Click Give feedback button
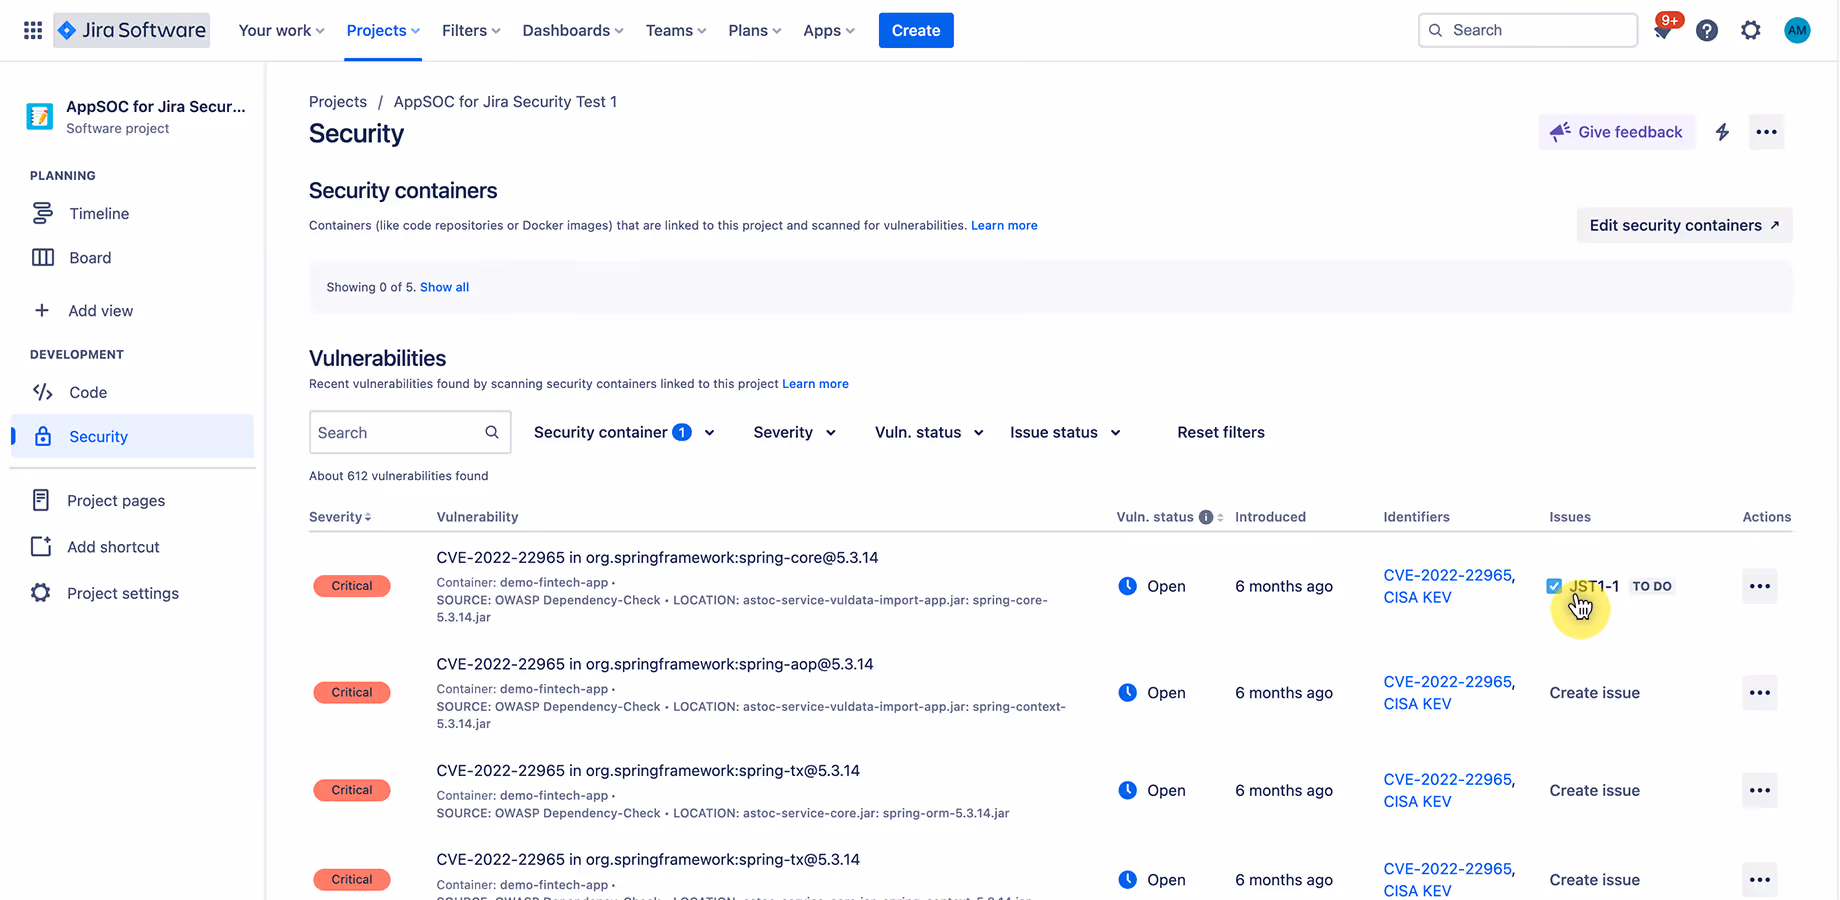 1617,132
